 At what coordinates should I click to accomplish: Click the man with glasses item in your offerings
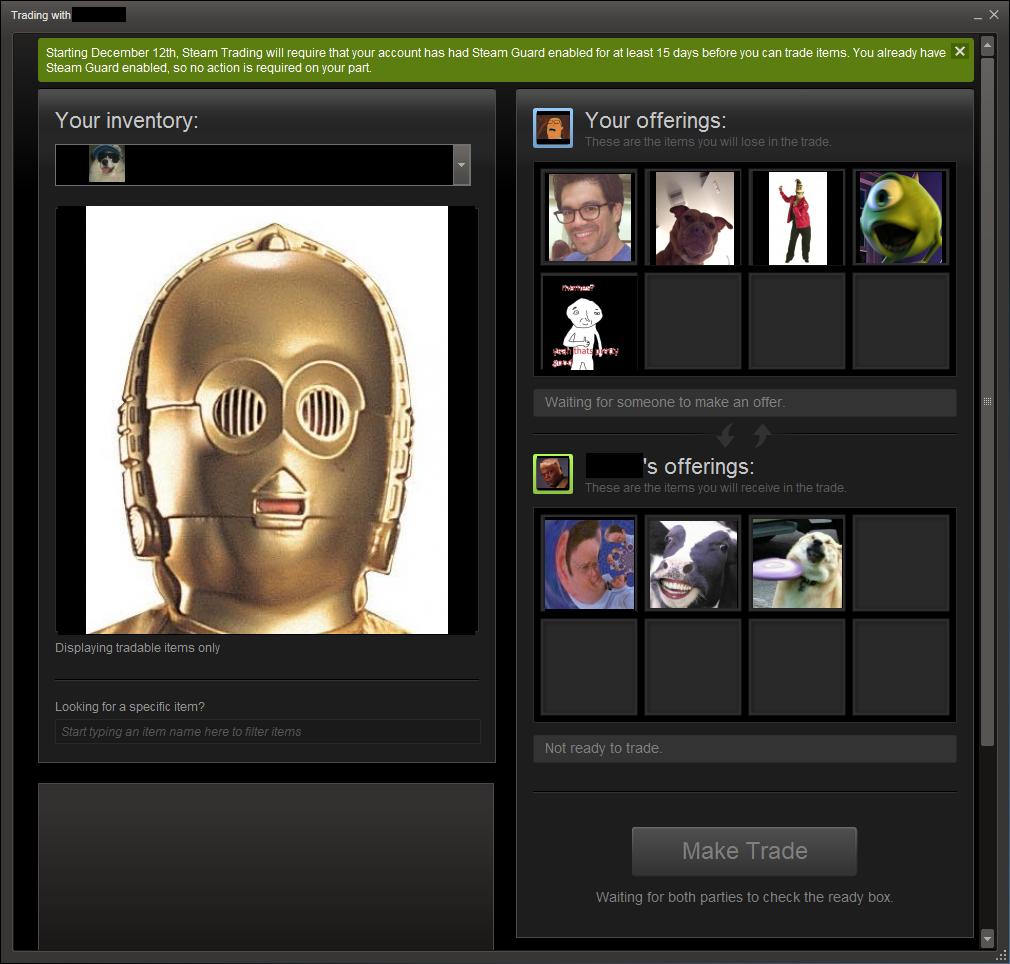[589, 217]
